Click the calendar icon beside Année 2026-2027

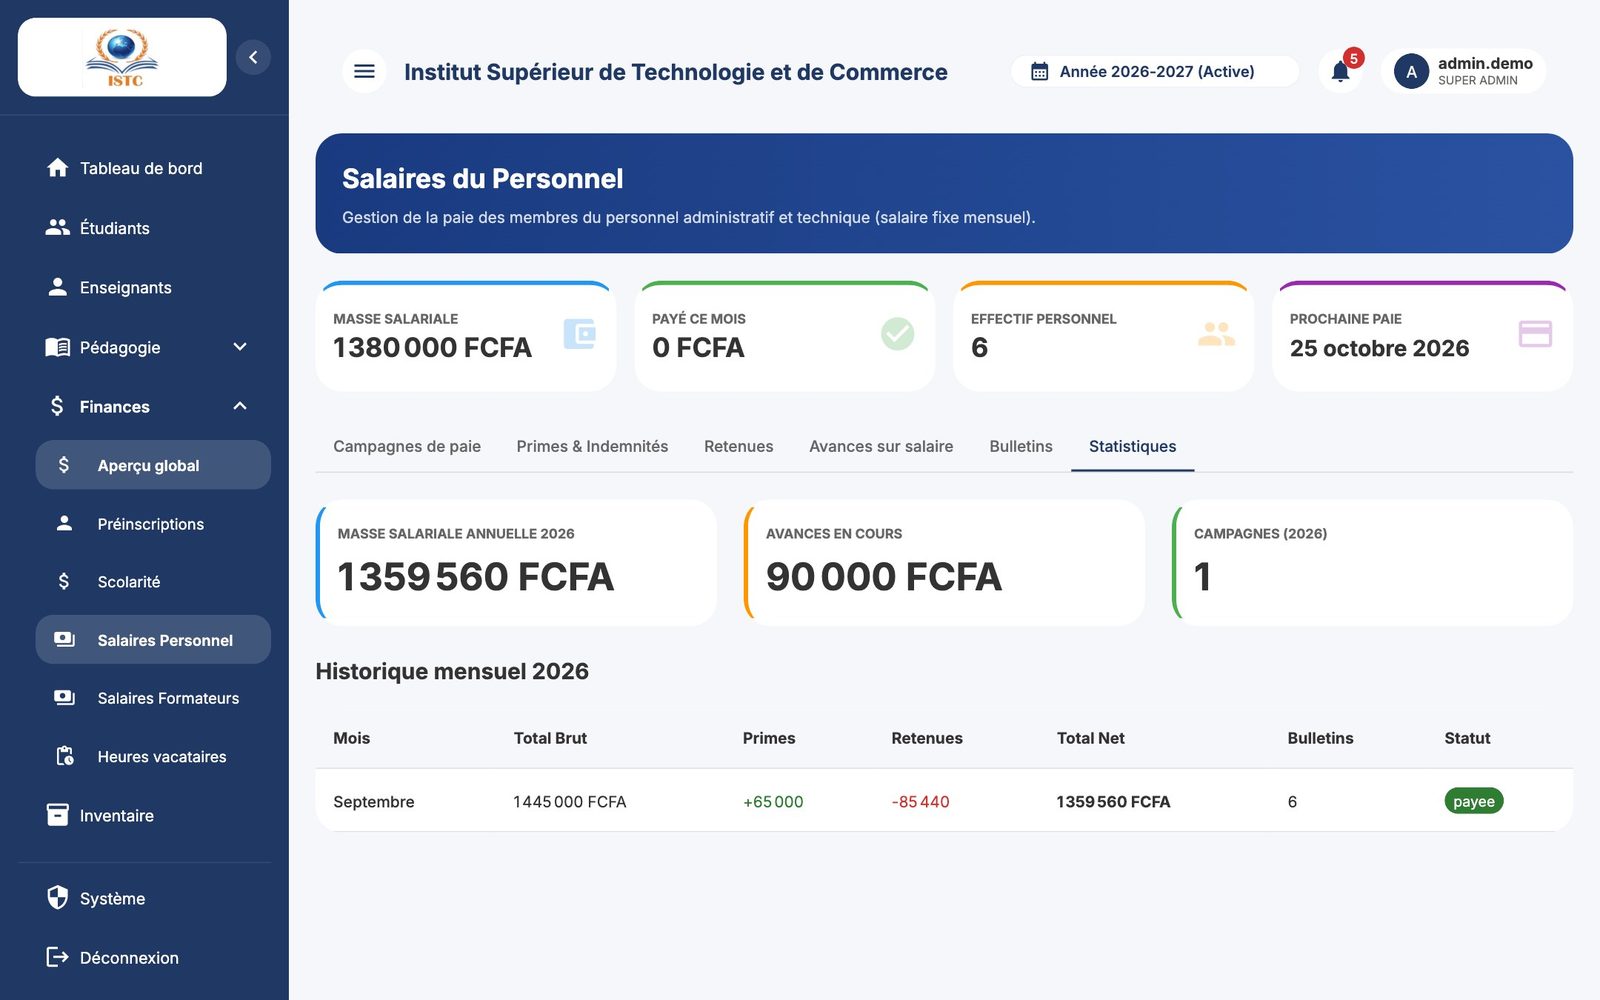tap(1039, 72)
